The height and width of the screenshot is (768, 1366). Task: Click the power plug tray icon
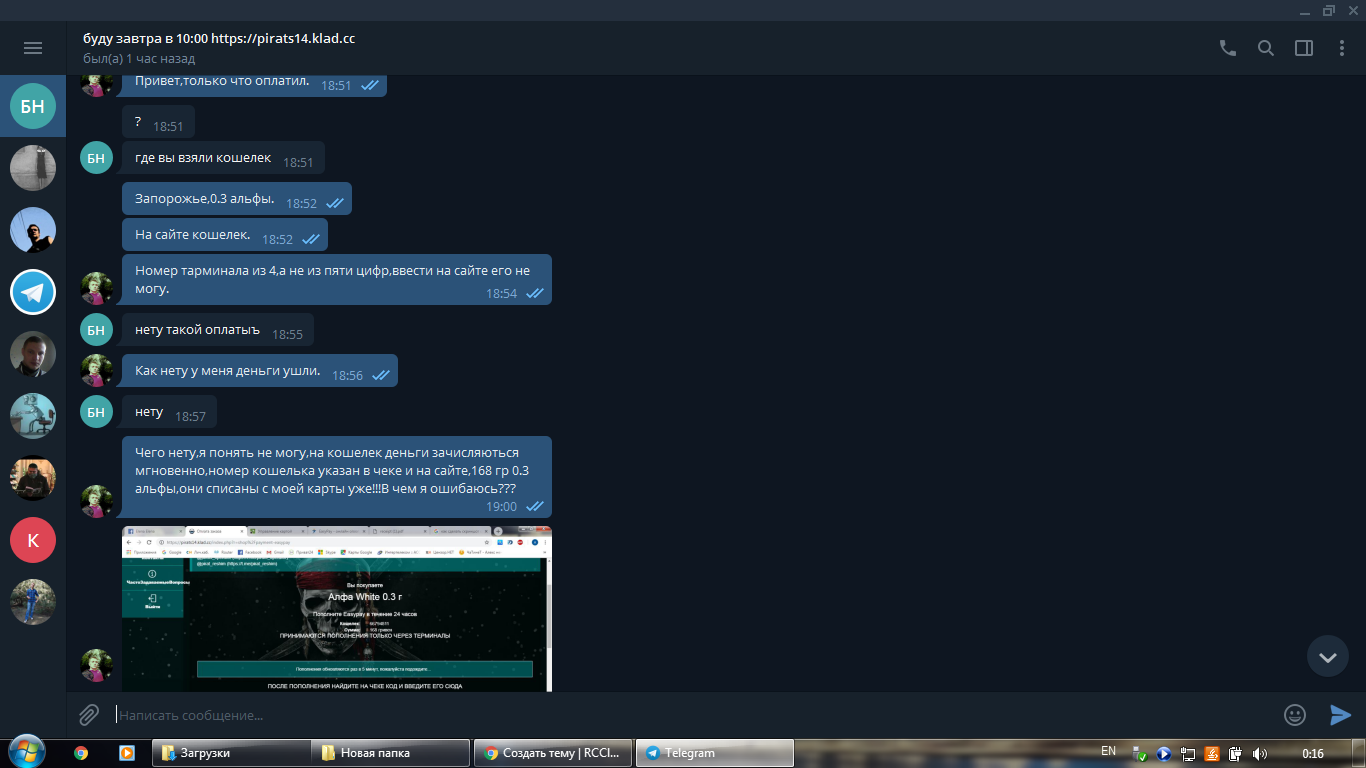(1236, 753)
